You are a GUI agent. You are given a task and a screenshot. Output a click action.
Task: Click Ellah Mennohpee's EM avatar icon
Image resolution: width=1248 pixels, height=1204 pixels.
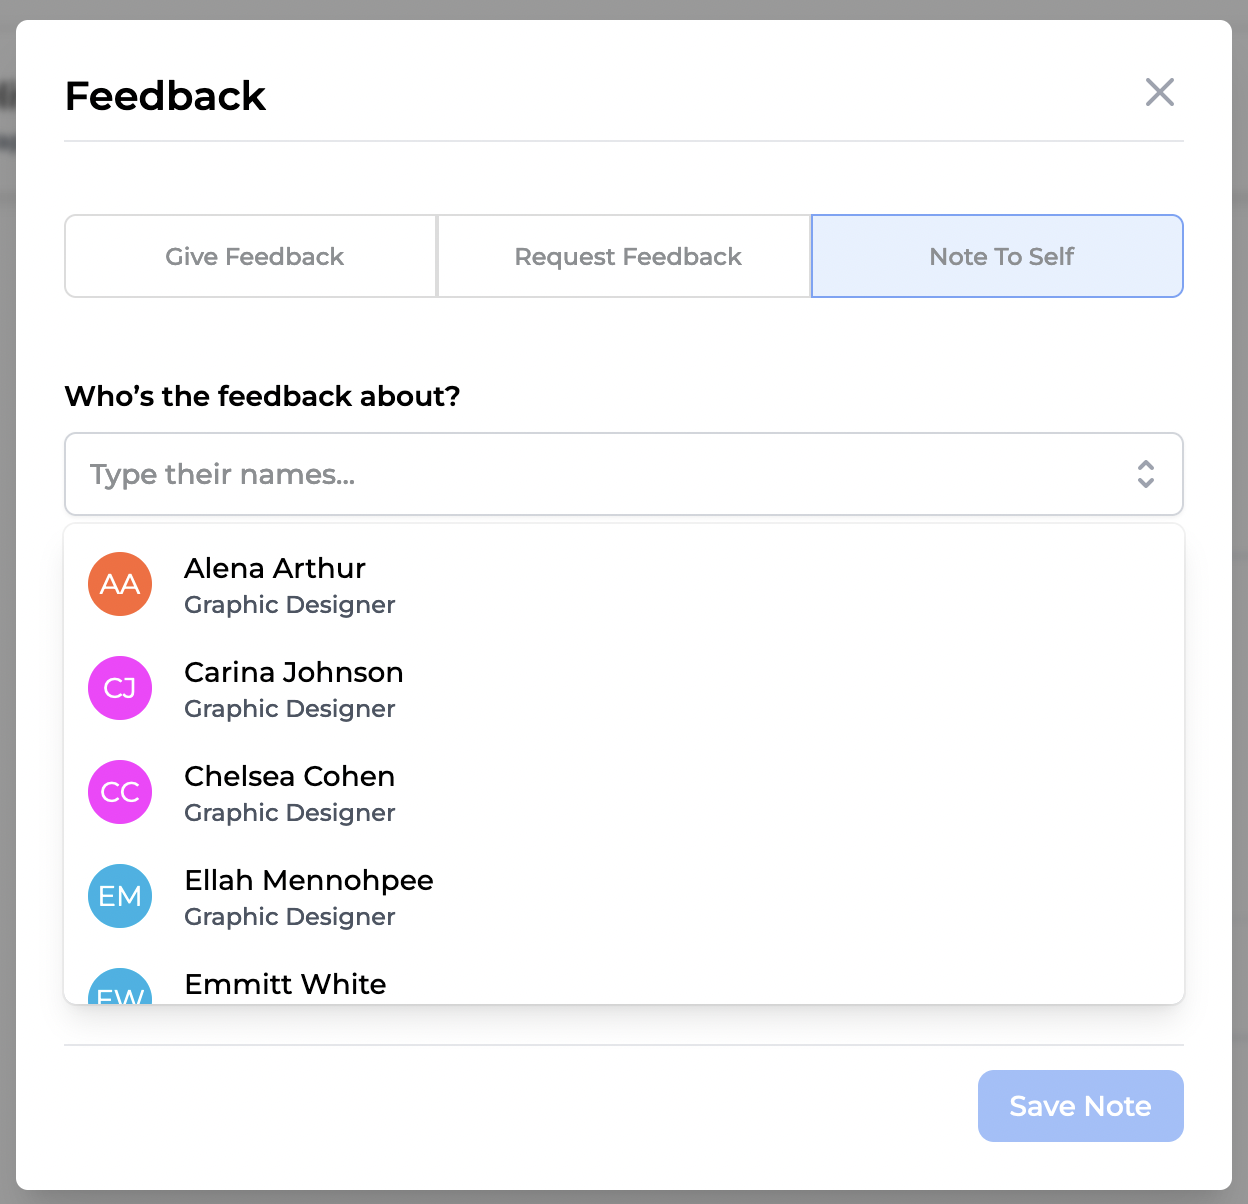(x=120, y=896)
